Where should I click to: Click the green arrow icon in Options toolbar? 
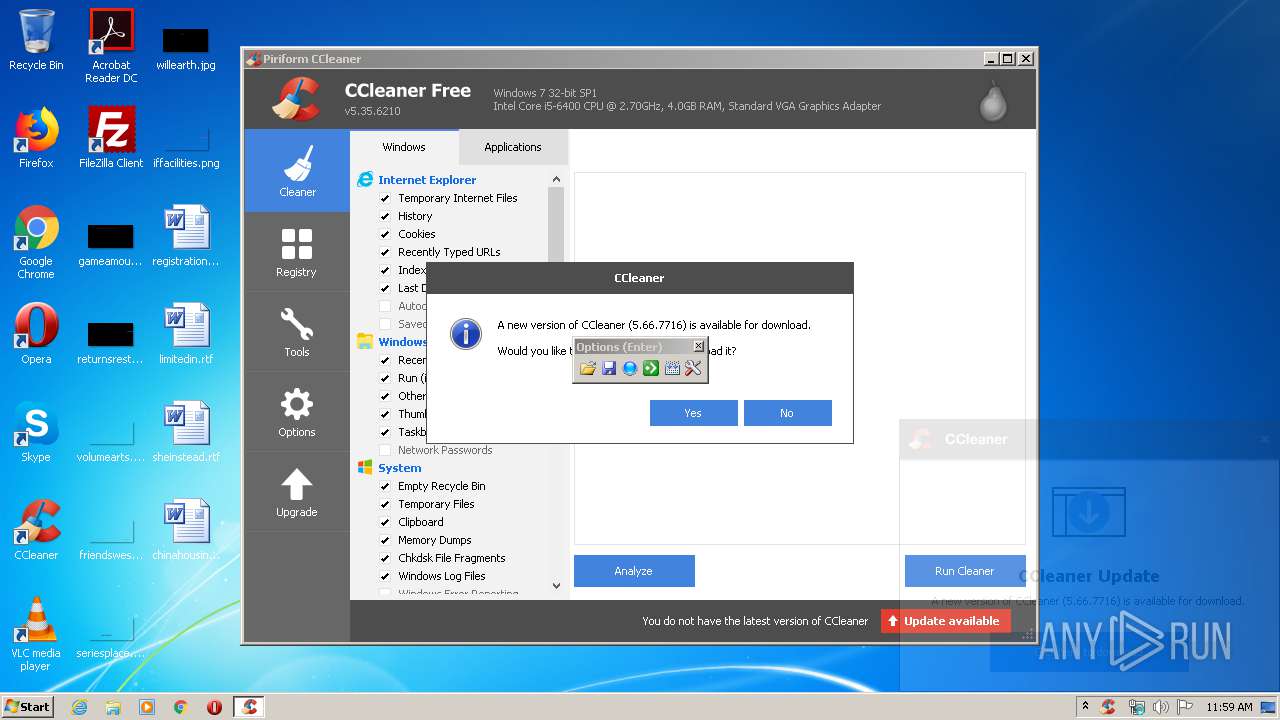click(651, 369)
